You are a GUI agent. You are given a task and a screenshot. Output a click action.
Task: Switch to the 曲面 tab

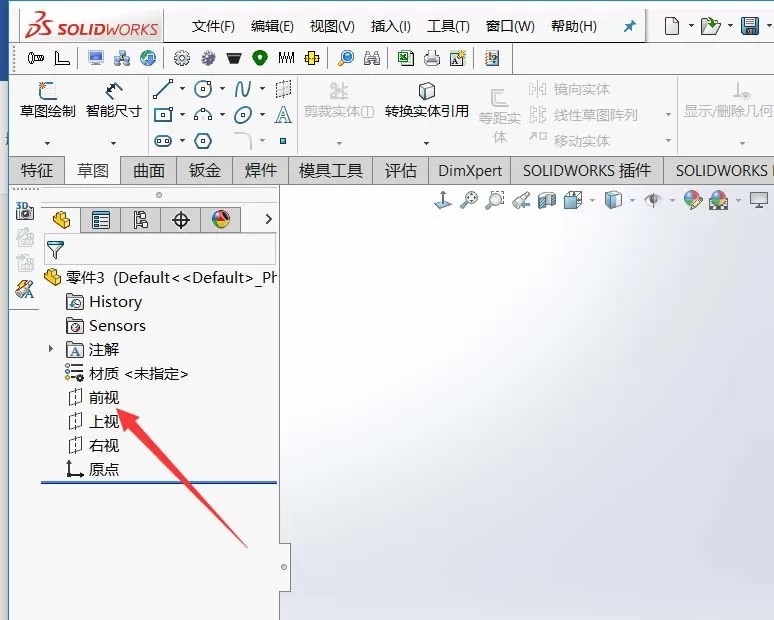149,170
